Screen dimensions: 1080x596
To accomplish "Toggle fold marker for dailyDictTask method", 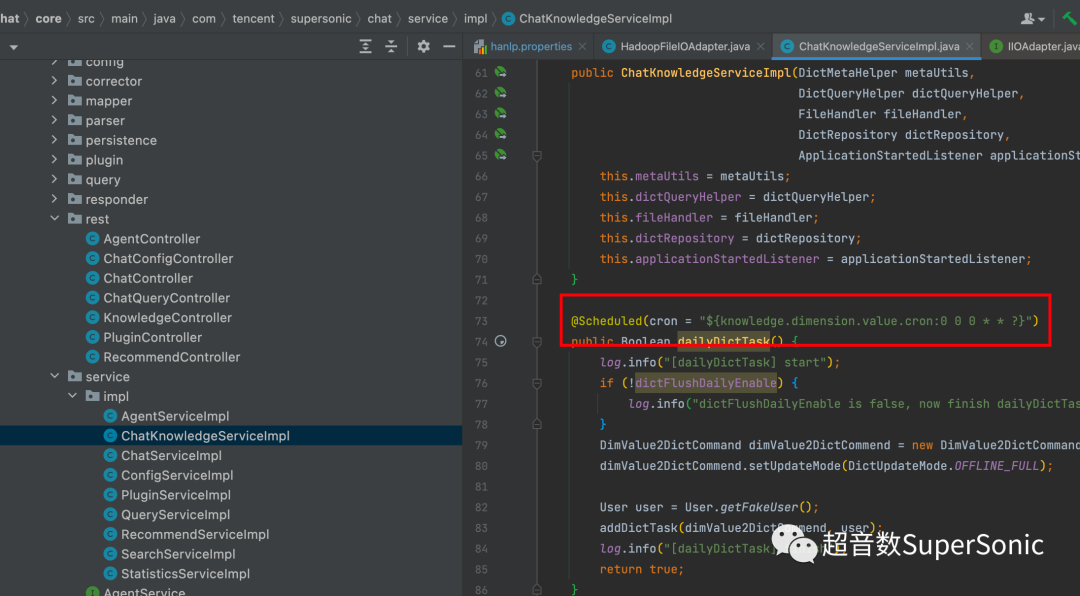I will point(537,341).
